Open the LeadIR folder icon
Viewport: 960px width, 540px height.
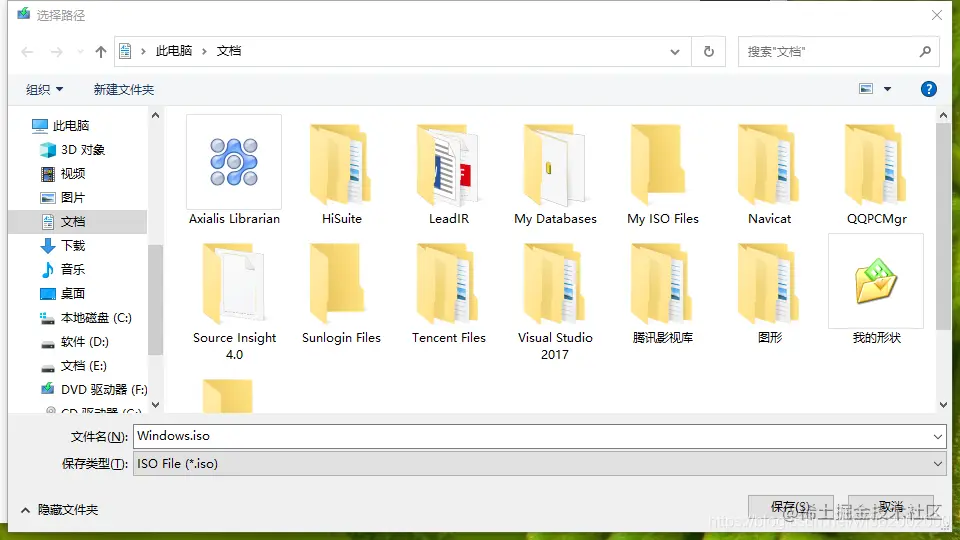[x=448, y=164]
